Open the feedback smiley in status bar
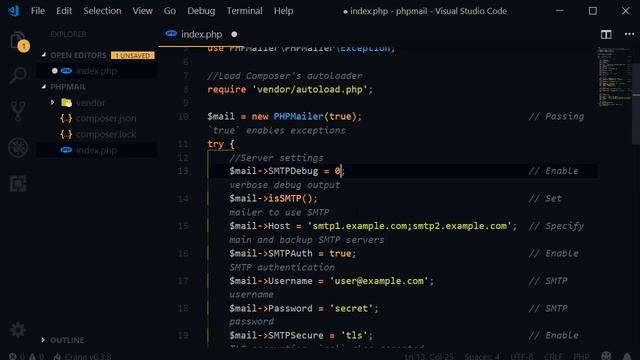Screen dimensions: 640x360 point(607,356)
